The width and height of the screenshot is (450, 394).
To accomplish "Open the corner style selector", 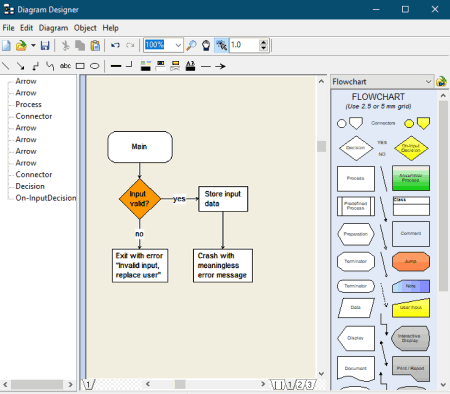I will (x=130, y=65).
